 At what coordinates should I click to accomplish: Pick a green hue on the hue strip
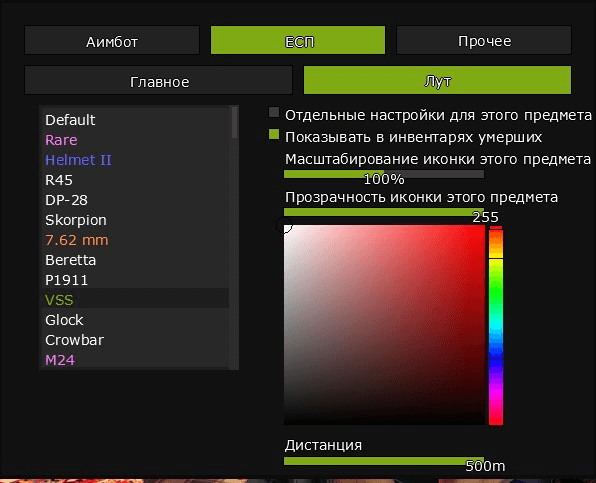(496, 289)
